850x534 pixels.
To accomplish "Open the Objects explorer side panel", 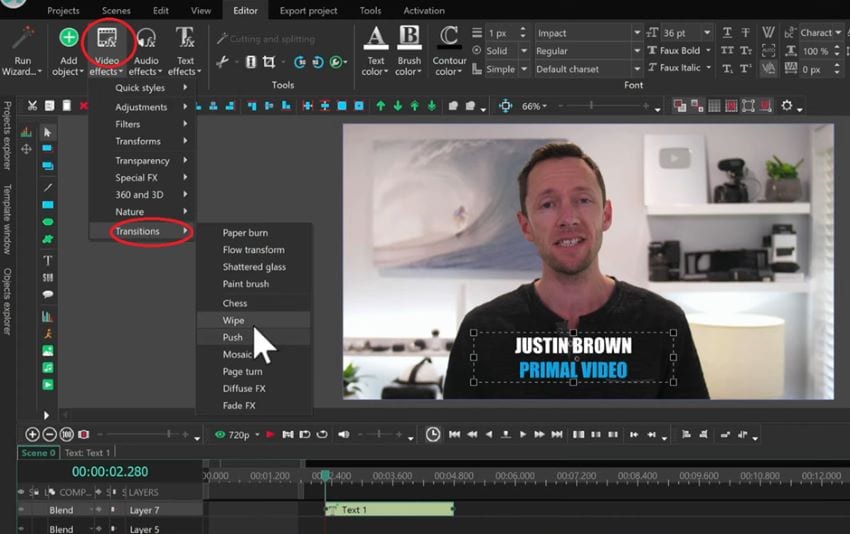I will 7,301.
